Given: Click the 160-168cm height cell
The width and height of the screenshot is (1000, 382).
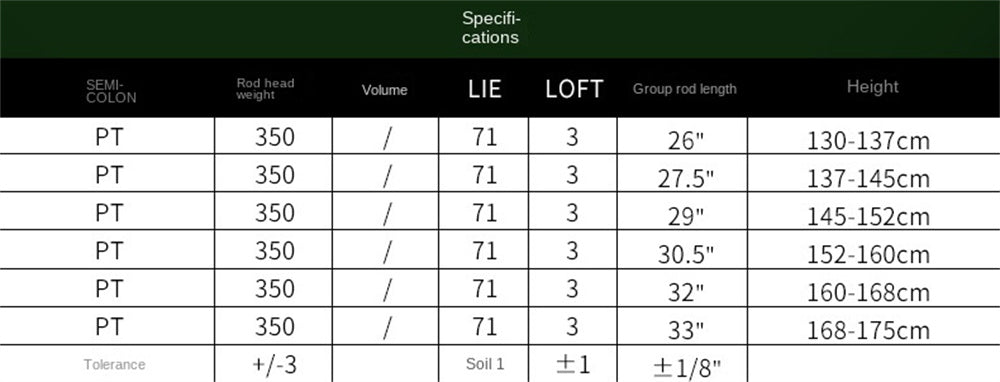Looking at the screenshot, I should point(868,293).
